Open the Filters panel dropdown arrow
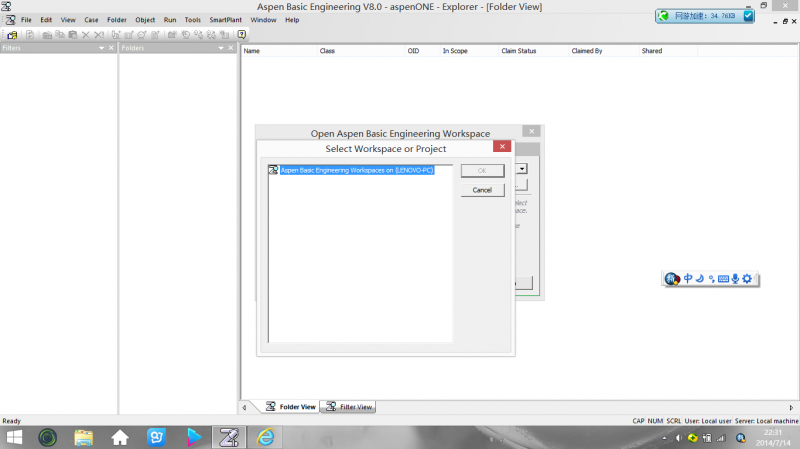 [102, 48]
